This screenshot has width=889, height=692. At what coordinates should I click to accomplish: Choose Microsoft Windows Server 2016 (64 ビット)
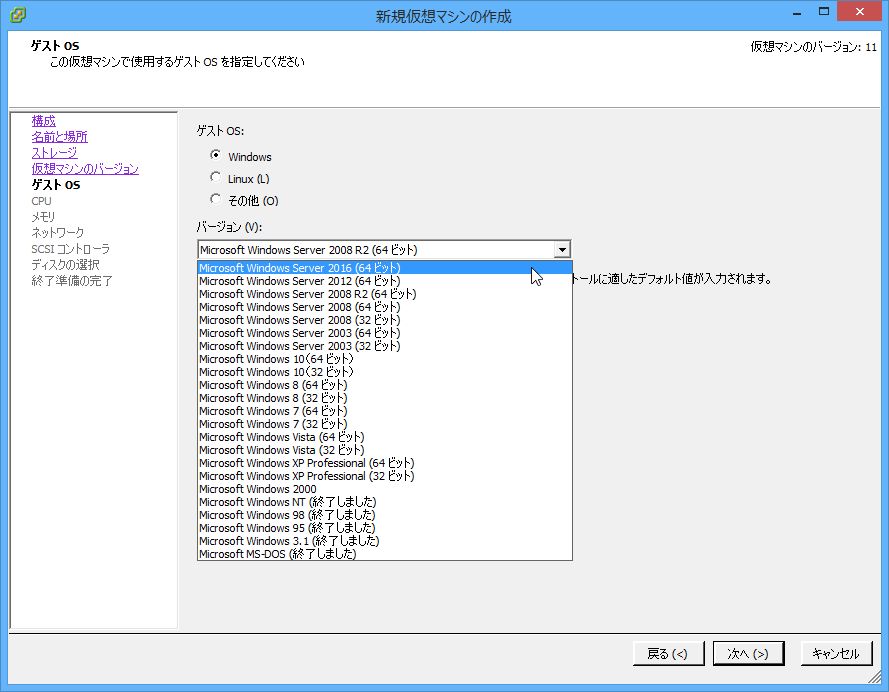[x=384, y=268]
